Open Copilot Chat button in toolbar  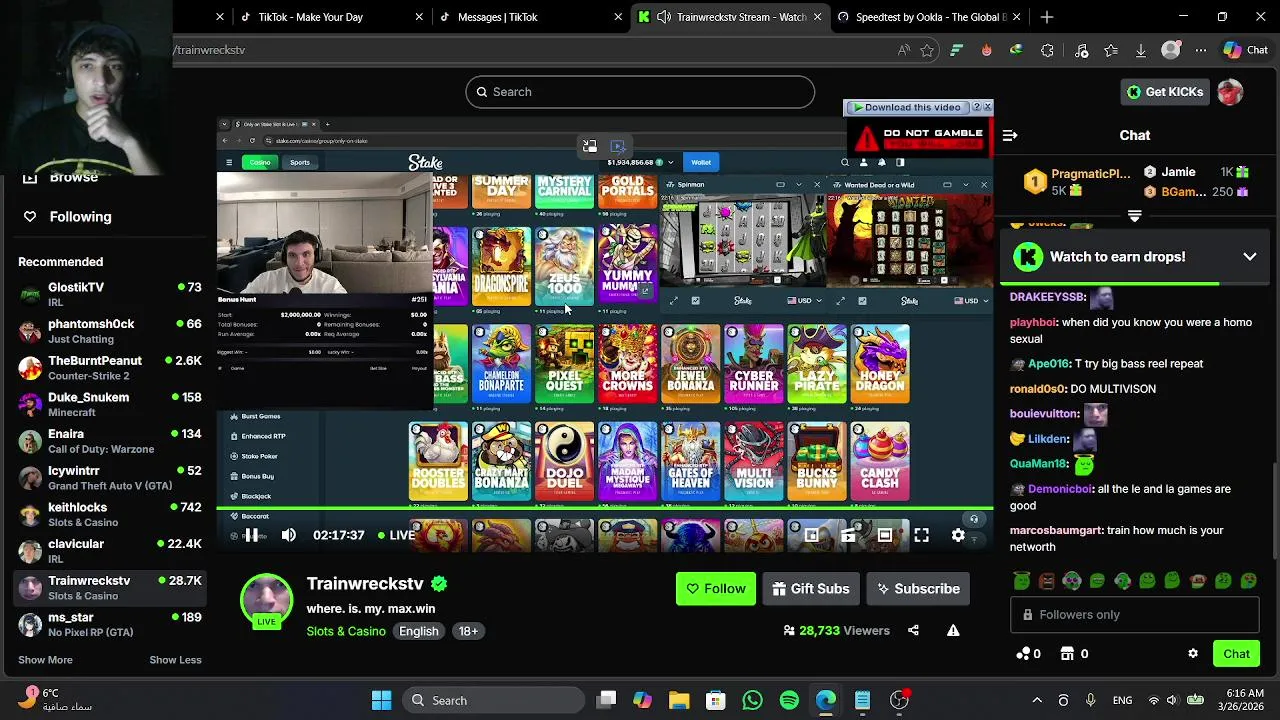pos(1246,50)
